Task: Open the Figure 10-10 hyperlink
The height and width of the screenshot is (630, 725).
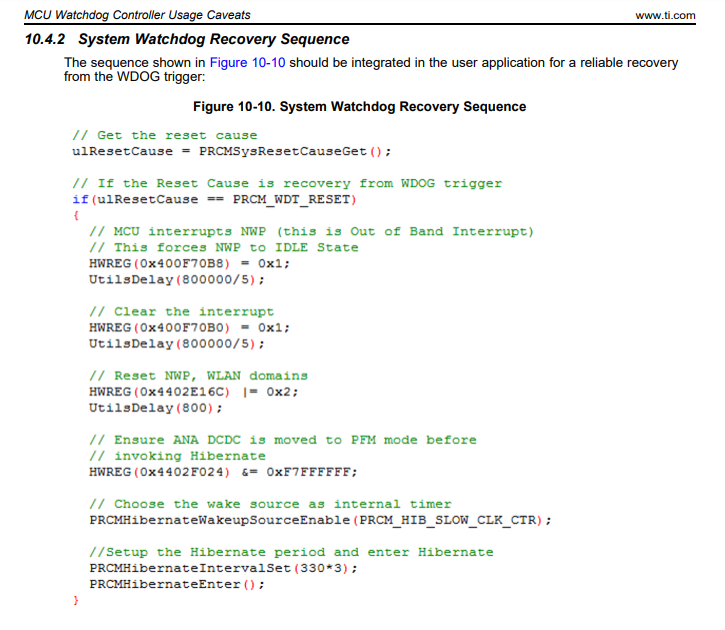Action: pyautogui.click(x=247, y=62)
